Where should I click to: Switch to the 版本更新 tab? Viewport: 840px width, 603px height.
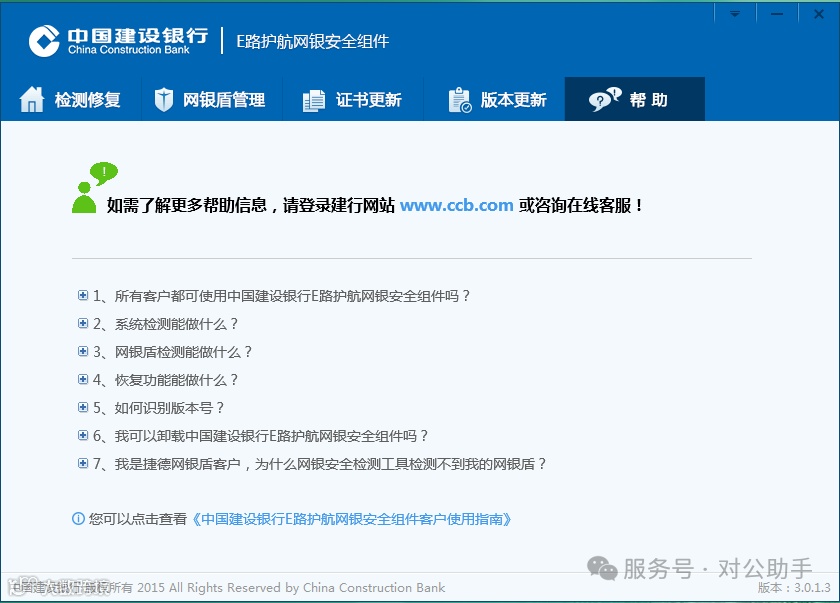(494, 99)
